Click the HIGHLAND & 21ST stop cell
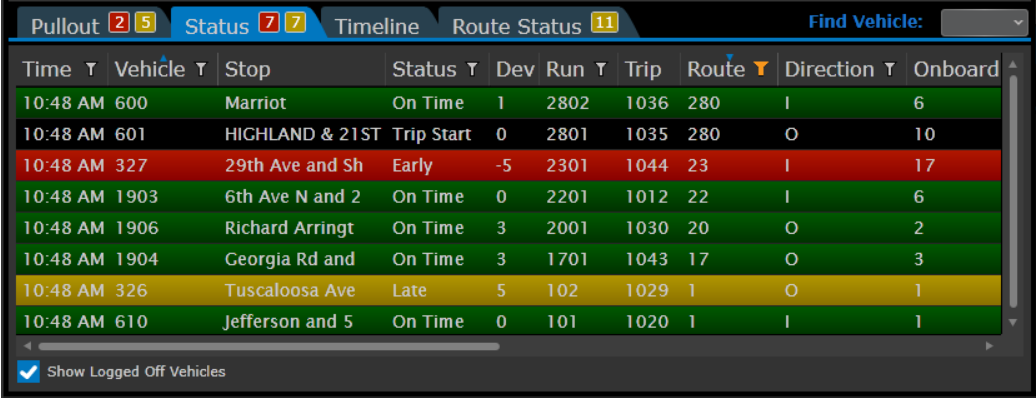Viewport: 1036px width, 398px height. pos(303,134)
